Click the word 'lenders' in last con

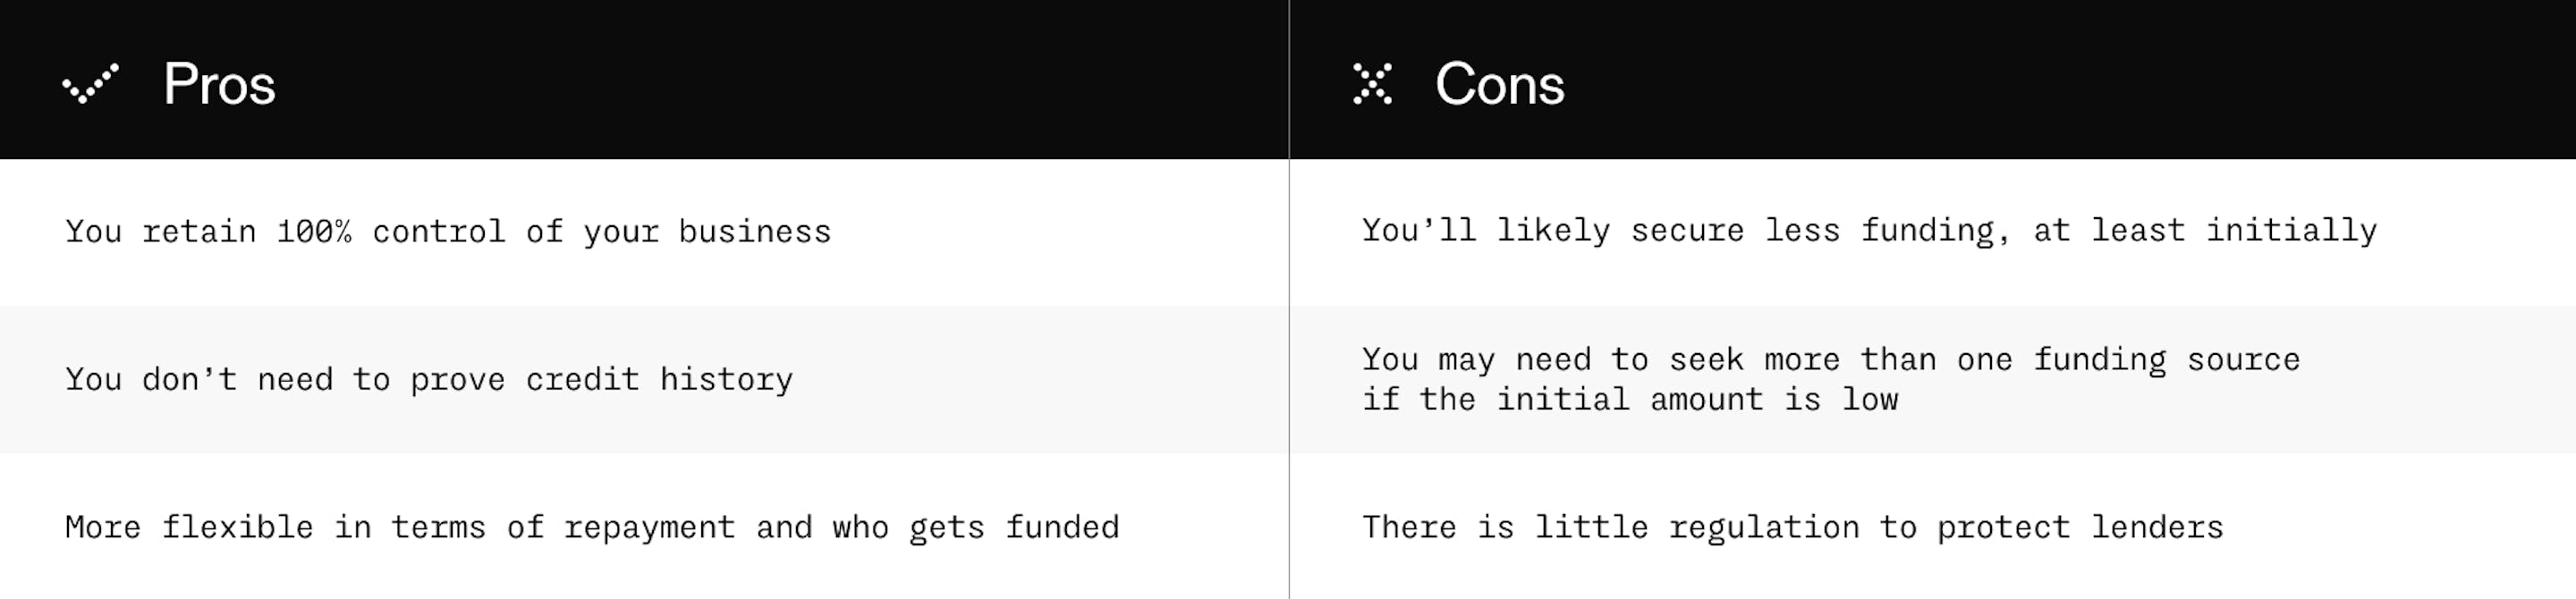2157,527
